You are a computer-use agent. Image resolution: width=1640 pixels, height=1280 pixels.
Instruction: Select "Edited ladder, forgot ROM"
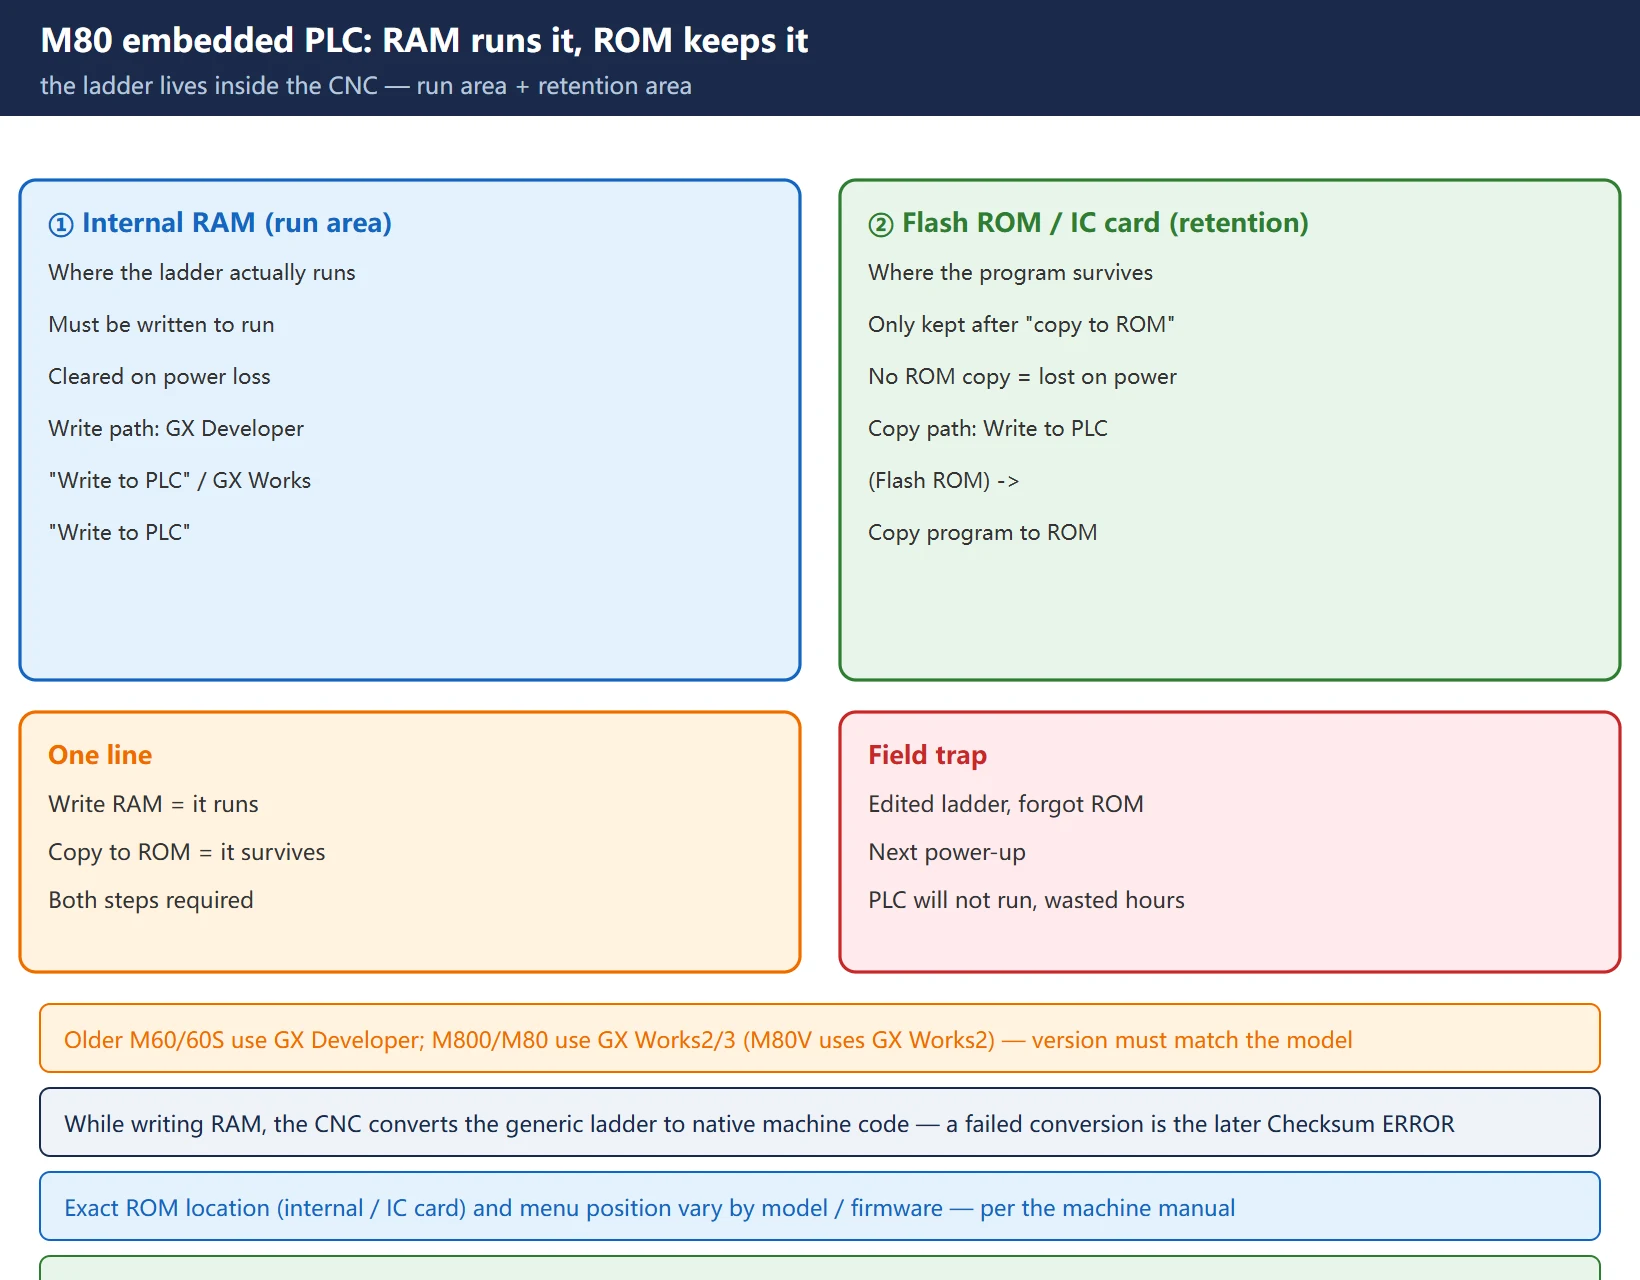[1006, 805]
